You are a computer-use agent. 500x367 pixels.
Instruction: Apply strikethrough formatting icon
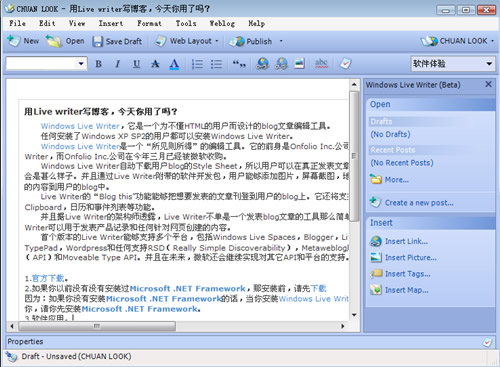click(x=155, y=64)
